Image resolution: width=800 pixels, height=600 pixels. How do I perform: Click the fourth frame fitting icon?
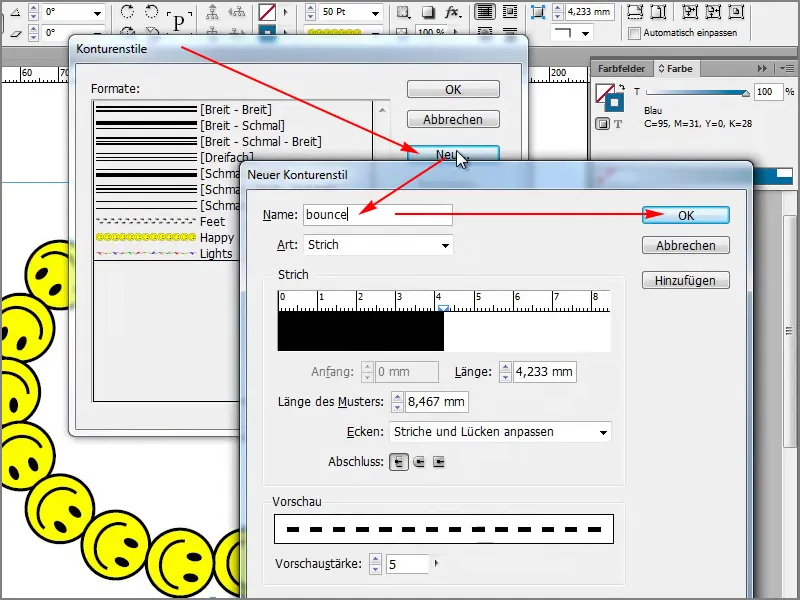click(x=712, y=11)
